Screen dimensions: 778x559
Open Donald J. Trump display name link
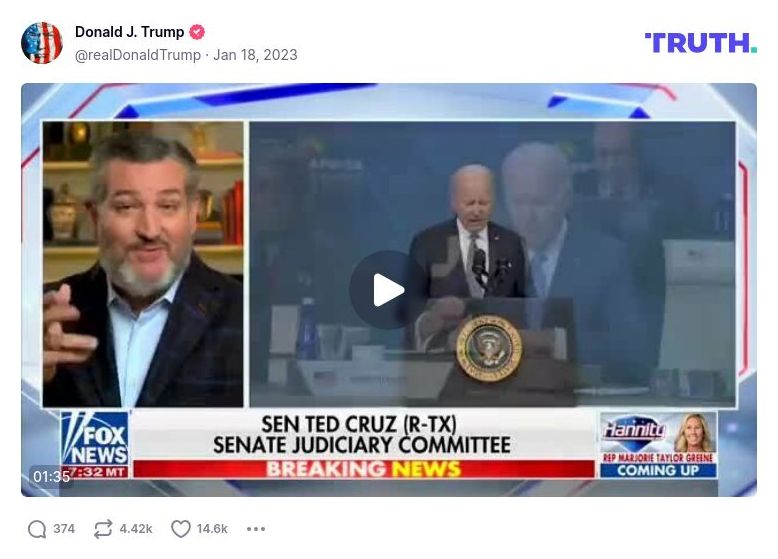130,32
